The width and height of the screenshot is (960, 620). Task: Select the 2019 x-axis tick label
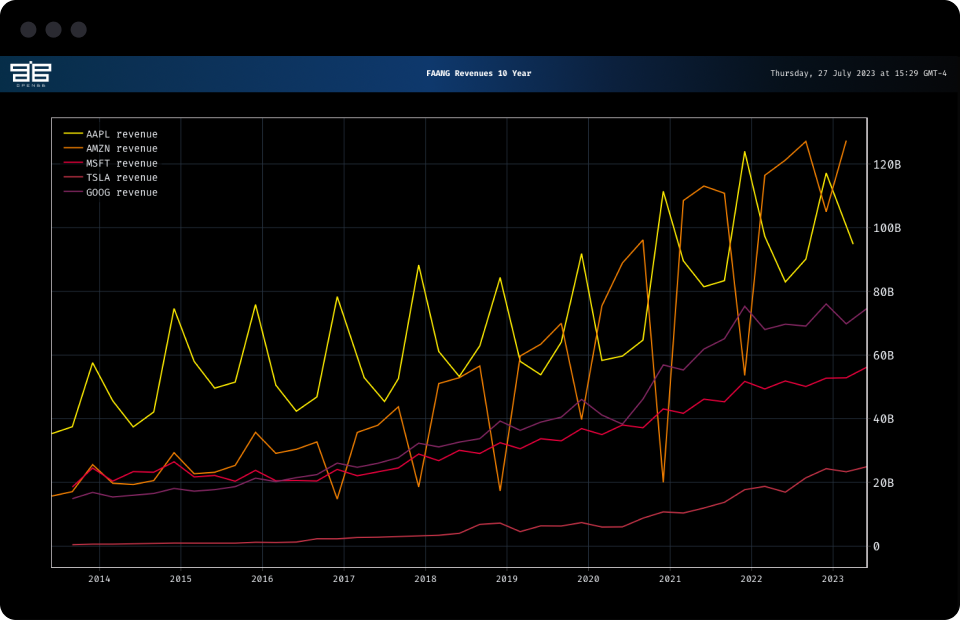click(507, 579)
